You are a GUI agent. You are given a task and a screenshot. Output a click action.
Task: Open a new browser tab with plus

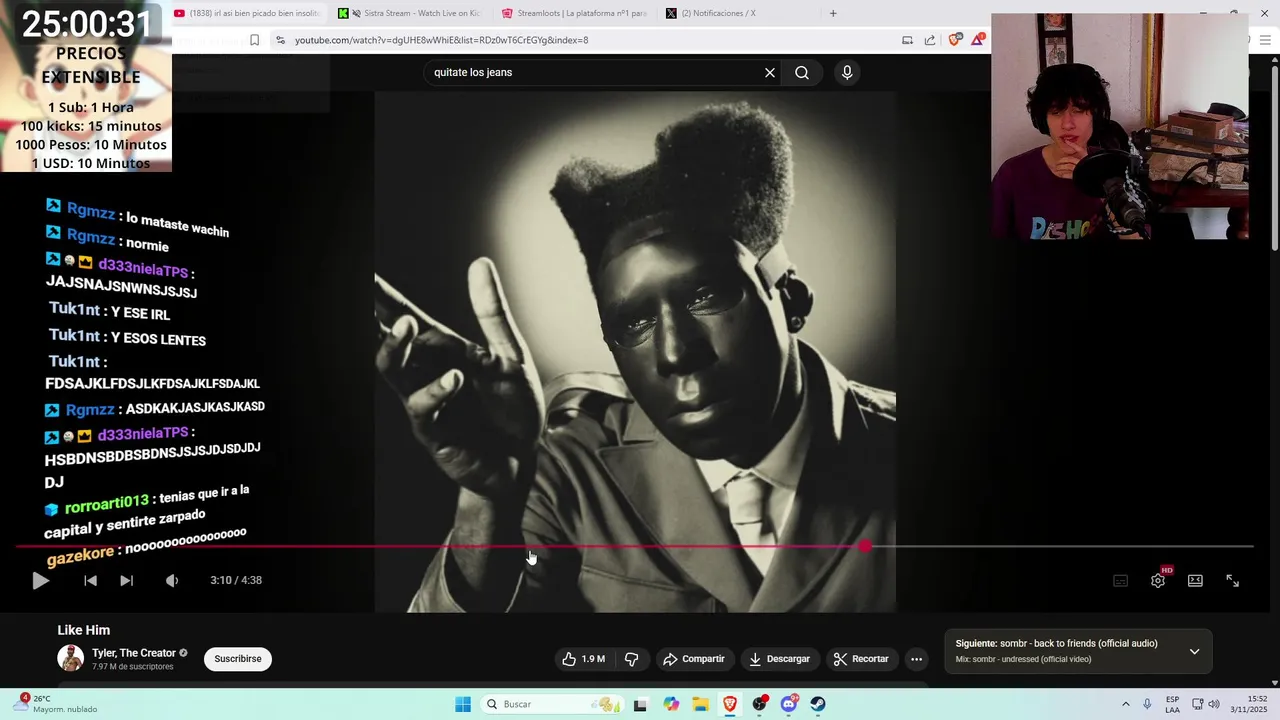(x=833, y=13)
